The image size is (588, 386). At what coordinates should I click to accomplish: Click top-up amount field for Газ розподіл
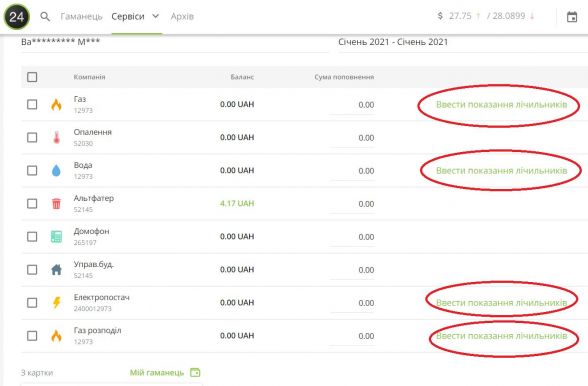click(x=352, y=336)
